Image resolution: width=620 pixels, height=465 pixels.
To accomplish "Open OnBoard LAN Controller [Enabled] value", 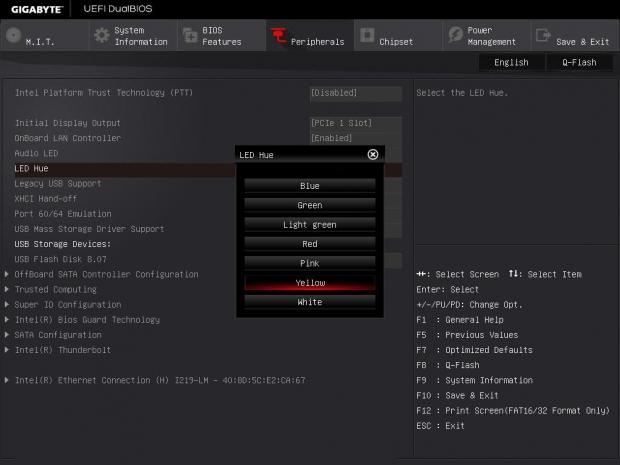I will (x=355, y=138).
